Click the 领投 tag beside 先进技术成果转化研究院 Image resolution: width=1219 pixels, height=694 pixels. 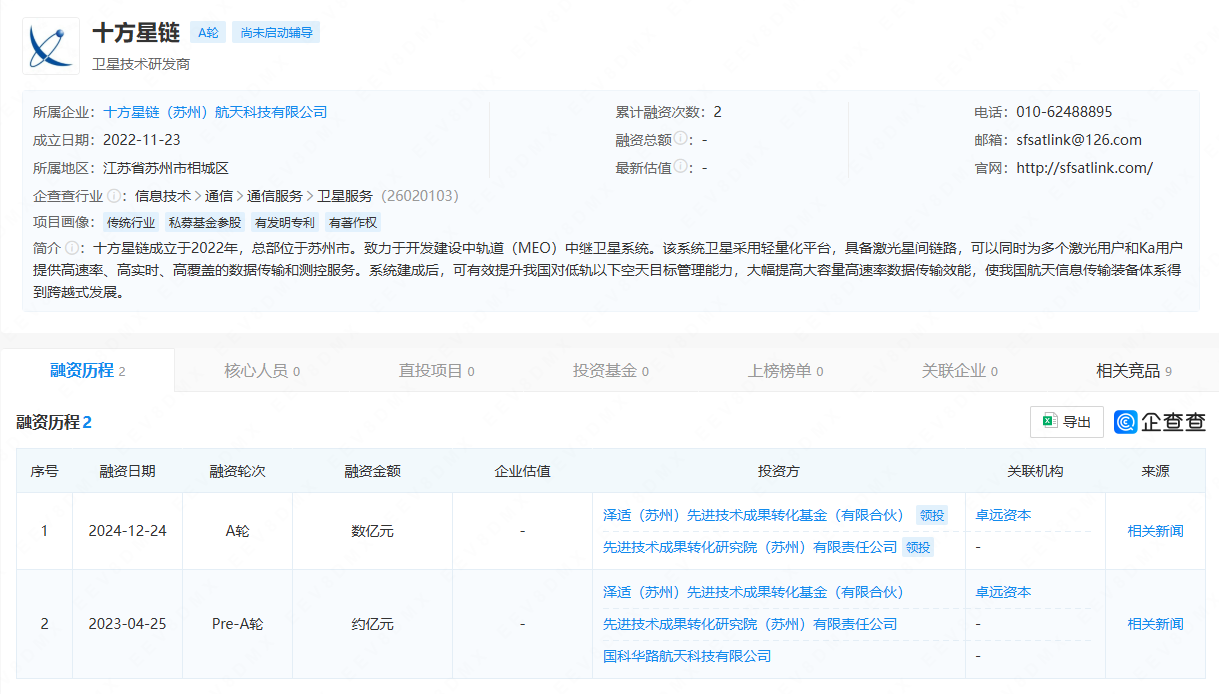(x=918, y=547)
